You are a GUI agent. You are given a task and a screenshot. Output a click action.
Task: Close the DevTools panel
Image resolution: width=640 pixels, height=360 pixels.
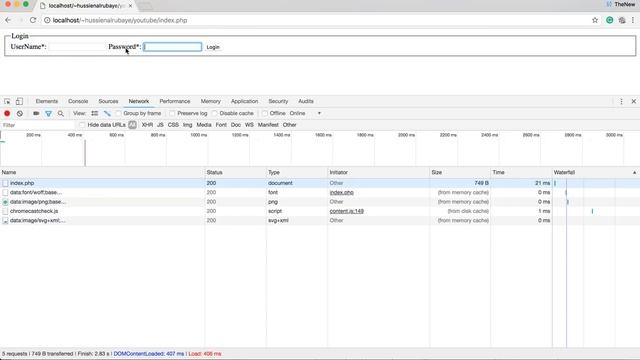point(633,101)
